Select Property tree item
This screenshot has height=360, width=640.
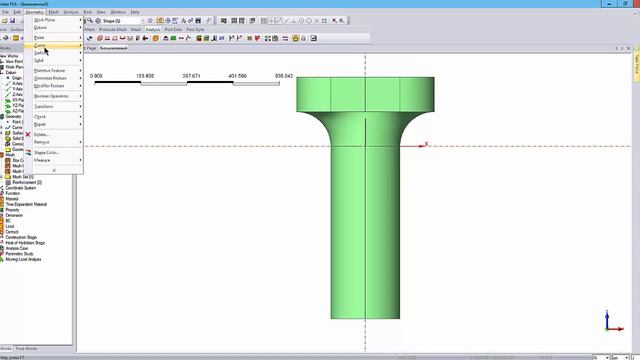pyautogui.click(x=12, y=210)
